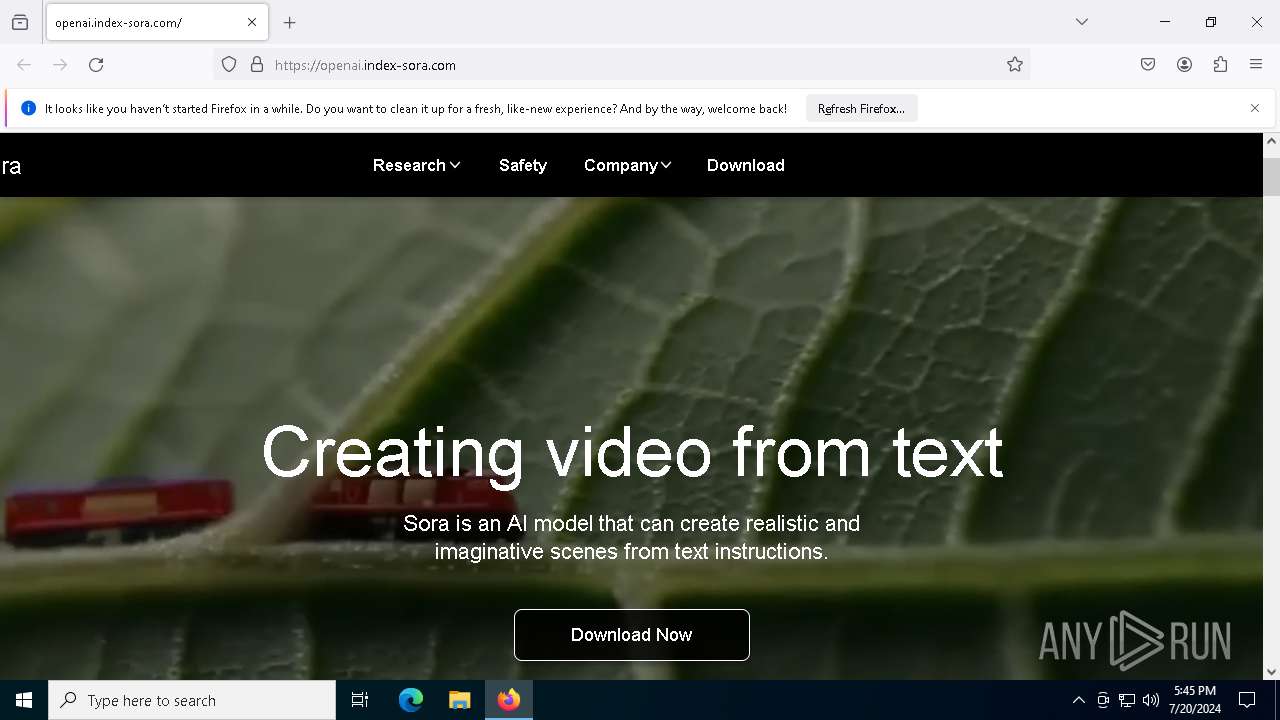Expand the list all tabs chevron
The height and width of the screenshot is (720, 1280).
pos(1082,22)
